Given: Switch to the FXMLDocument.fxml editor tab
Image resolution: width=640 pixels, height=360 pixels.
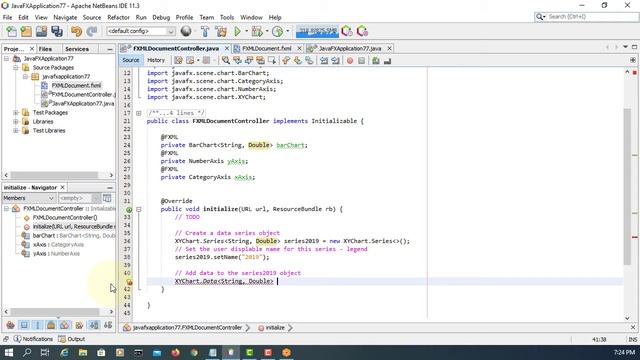Looking at the screenshot, I should click(267, 48).
